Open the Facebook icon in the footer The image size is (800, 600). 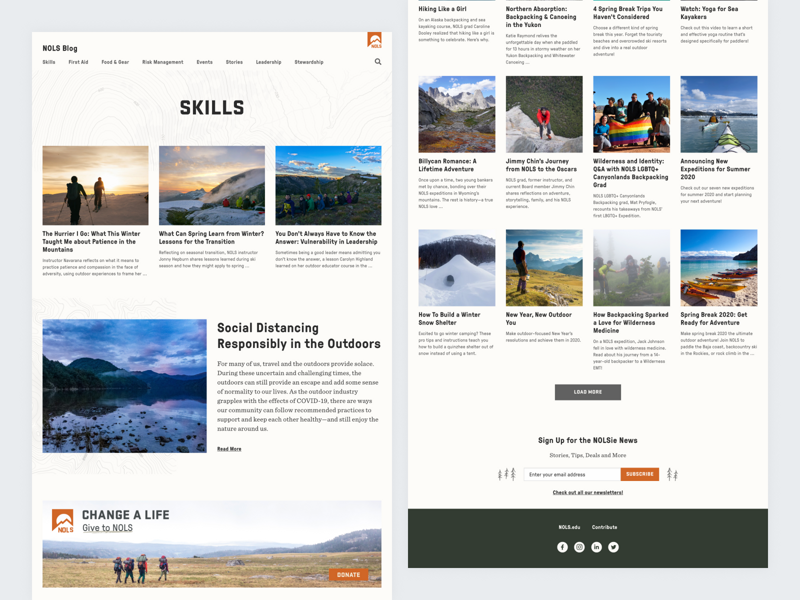(562, 547)
